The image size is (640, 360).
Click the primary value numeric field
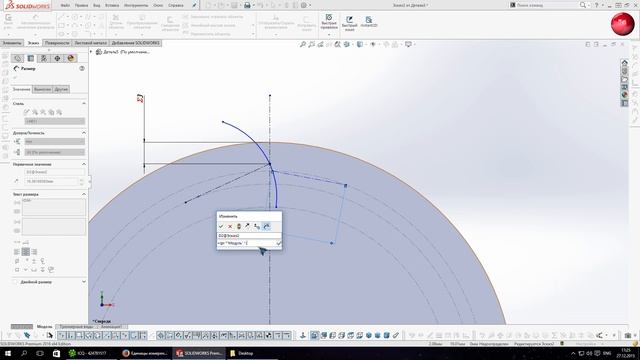tap(51, 181)
